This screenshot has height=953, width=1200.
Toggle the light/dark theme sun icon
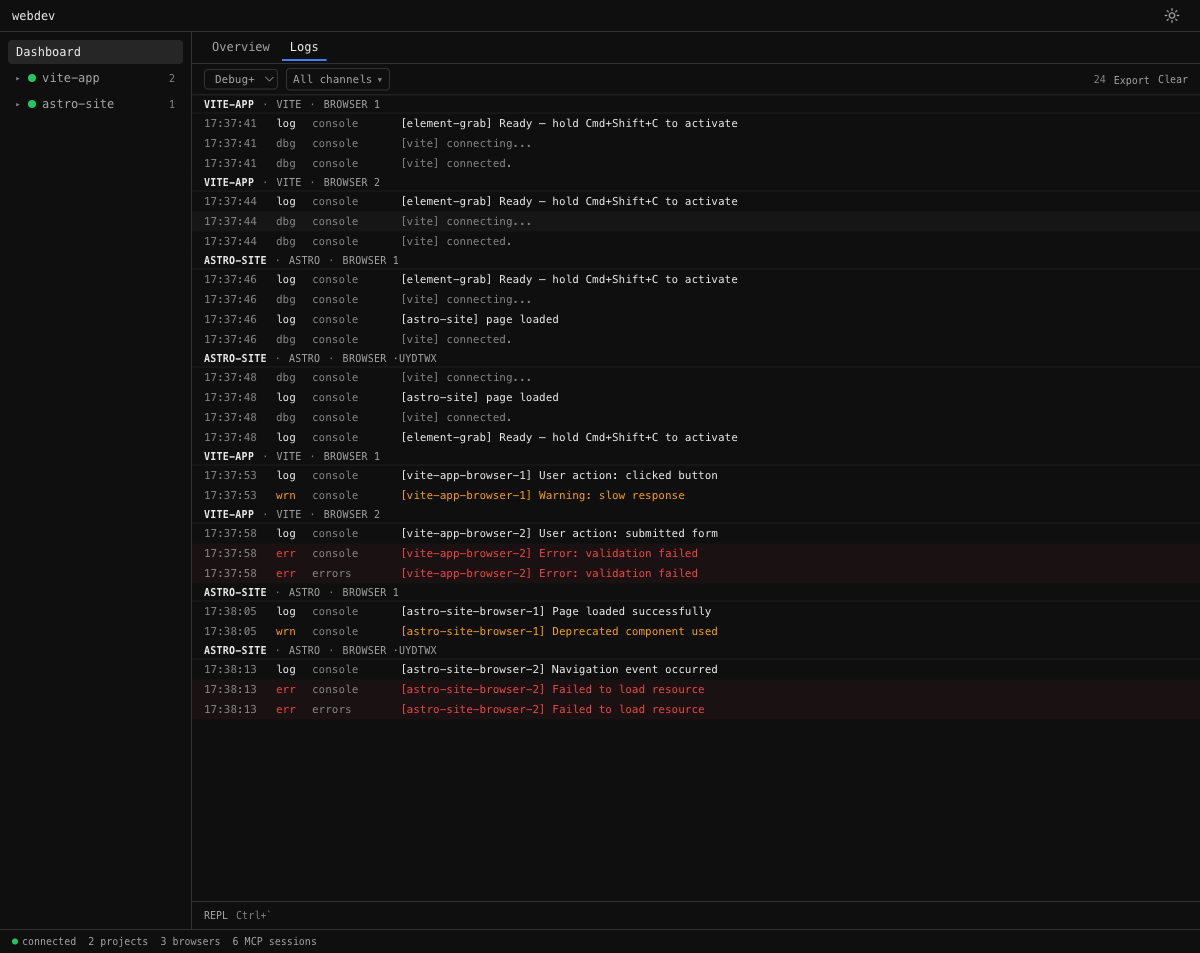[1172, 16]
